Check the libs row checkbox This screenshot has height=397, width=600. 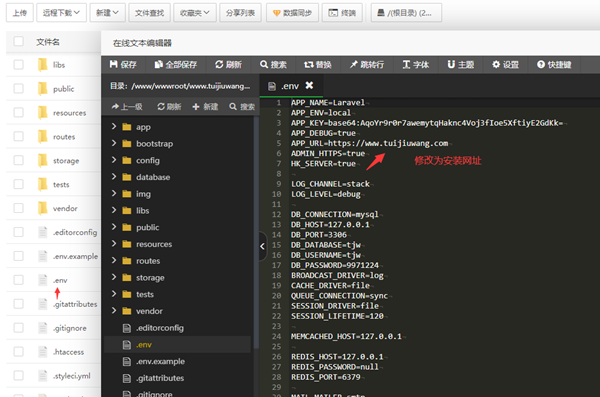click(18, 65)
